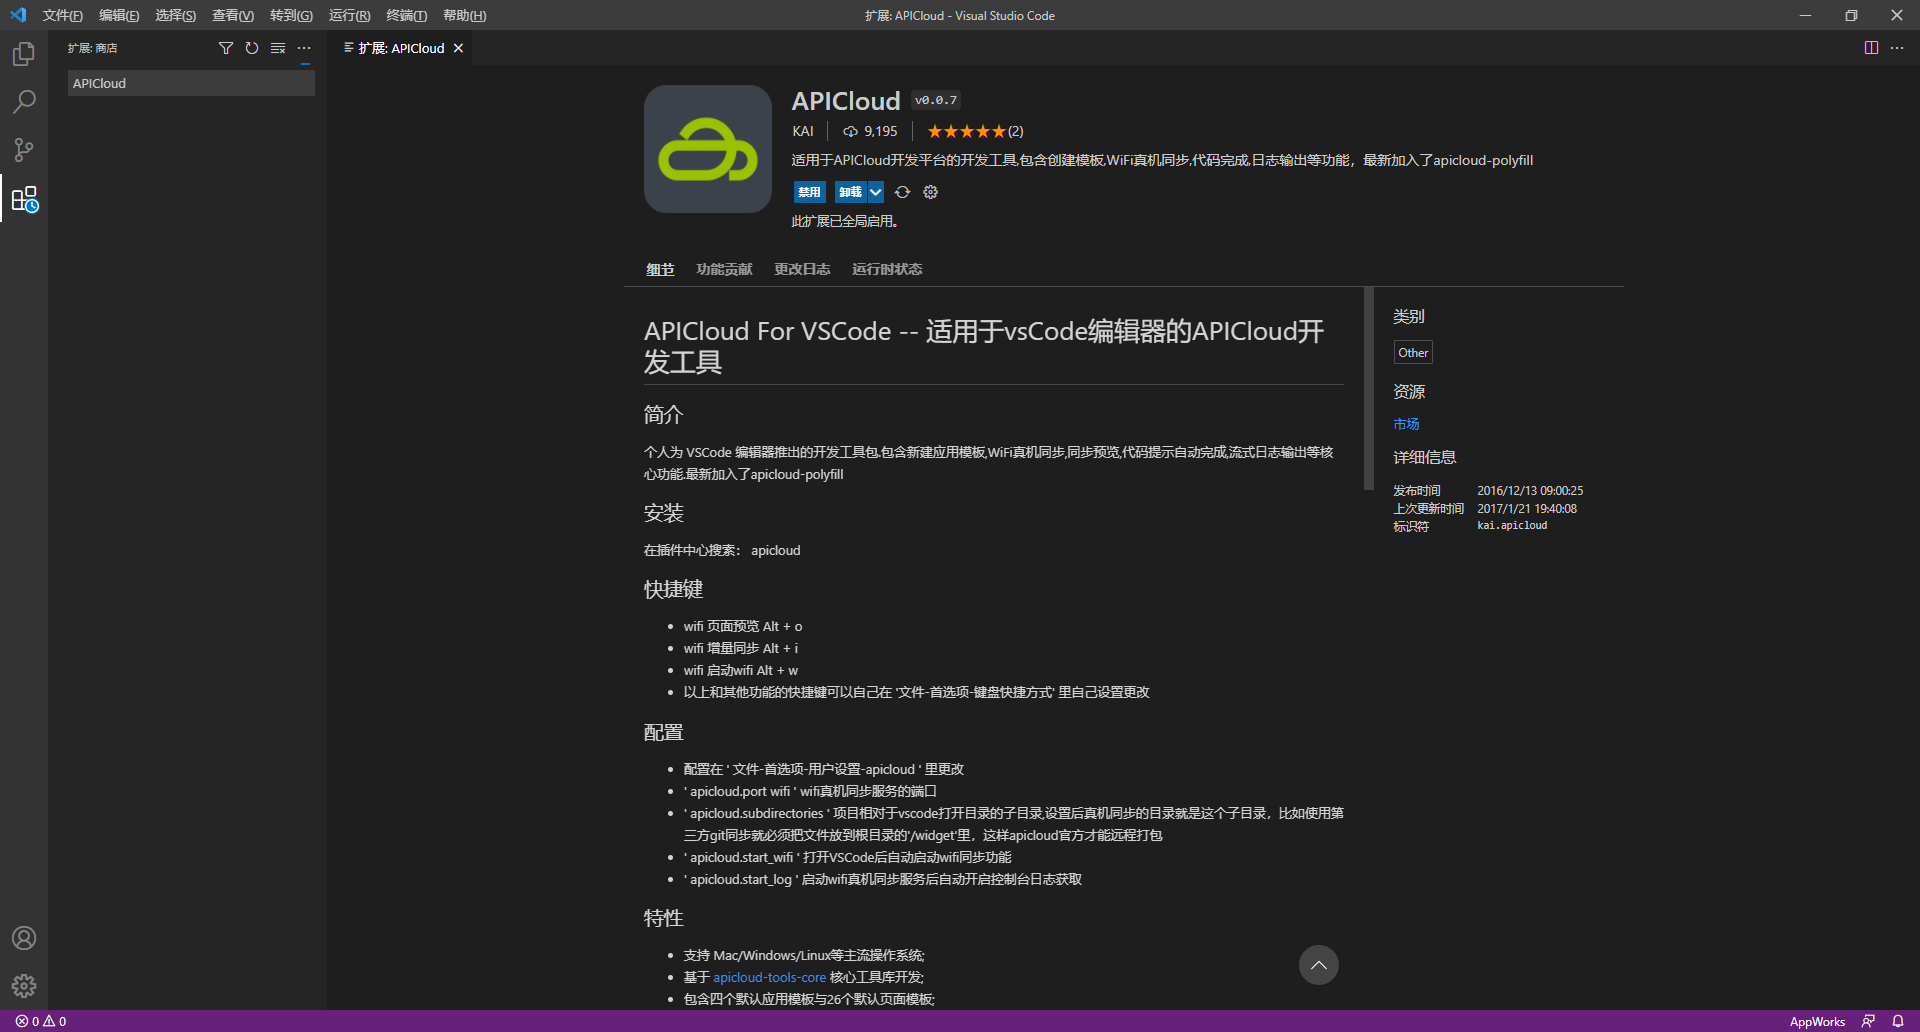Click the 2017/1/21 19:40:08 update date
The width and height of the screenshot is (1920, 1032).
tap(1527, 509)
